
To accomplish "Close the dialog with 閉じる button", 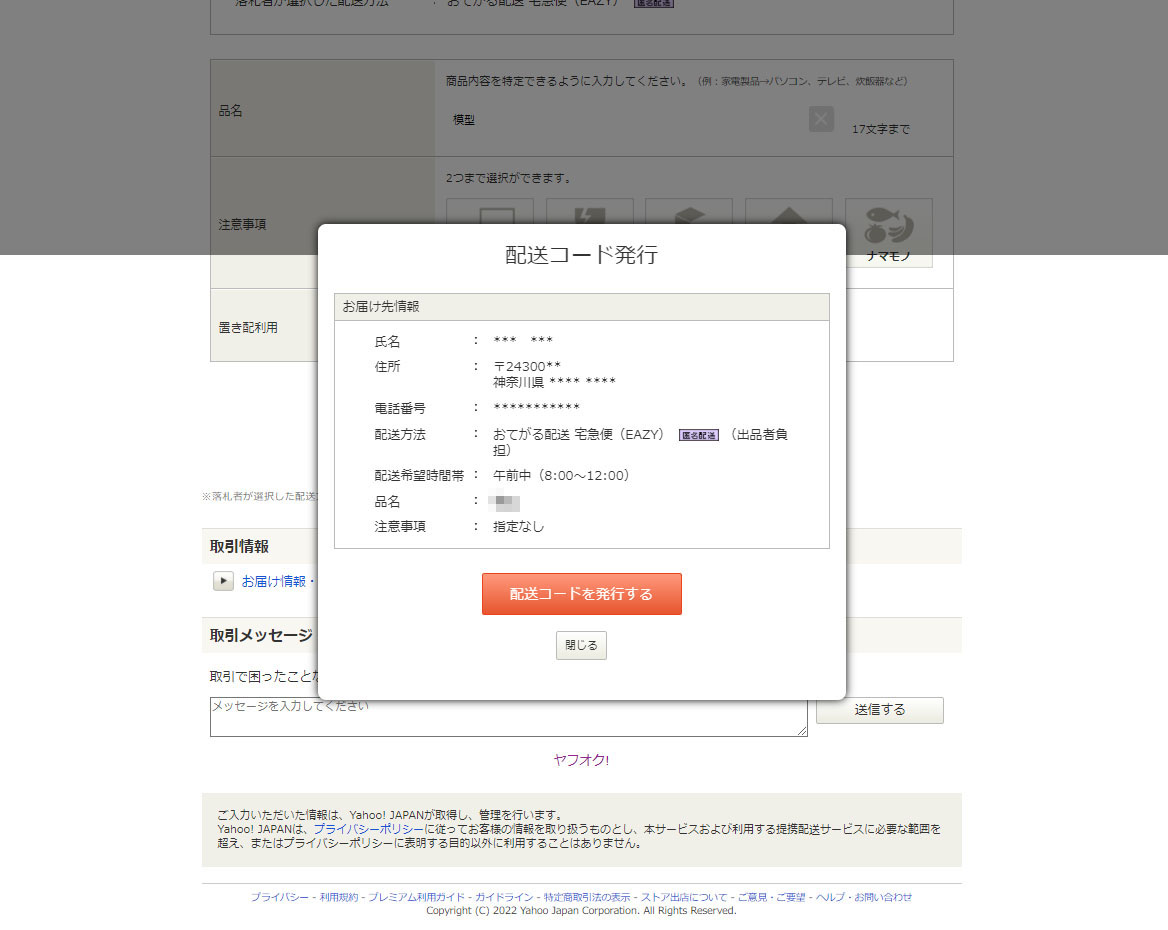I will coord(581,646).
